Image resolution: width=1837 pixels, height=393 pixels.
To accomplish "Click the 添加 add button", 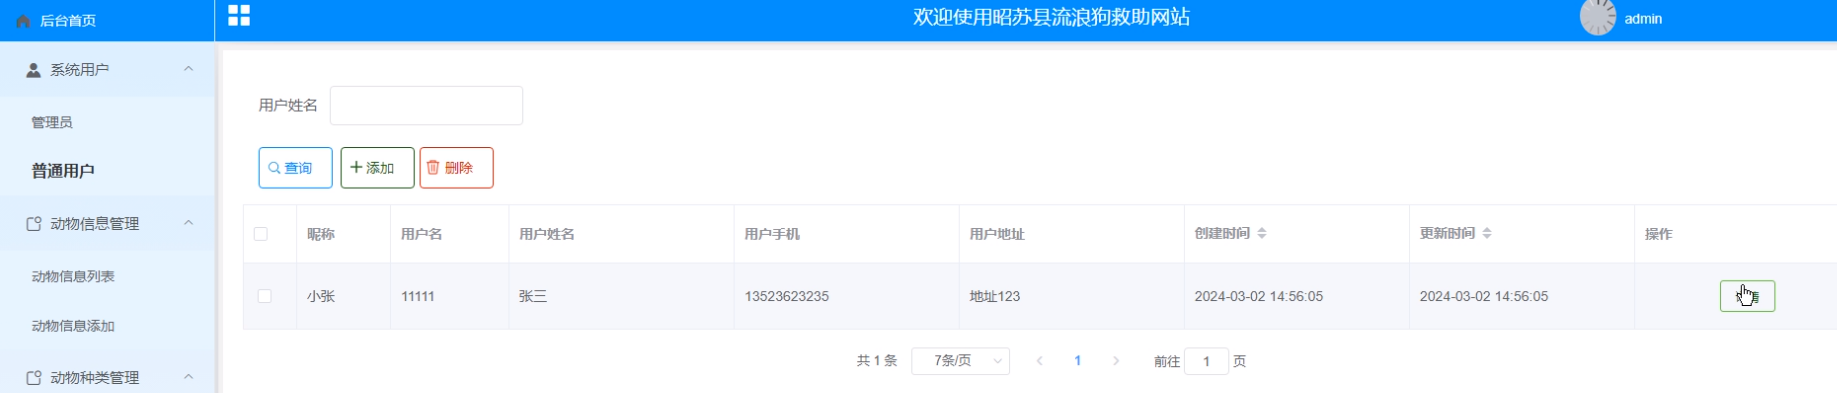I will click(x=377, y=168).
